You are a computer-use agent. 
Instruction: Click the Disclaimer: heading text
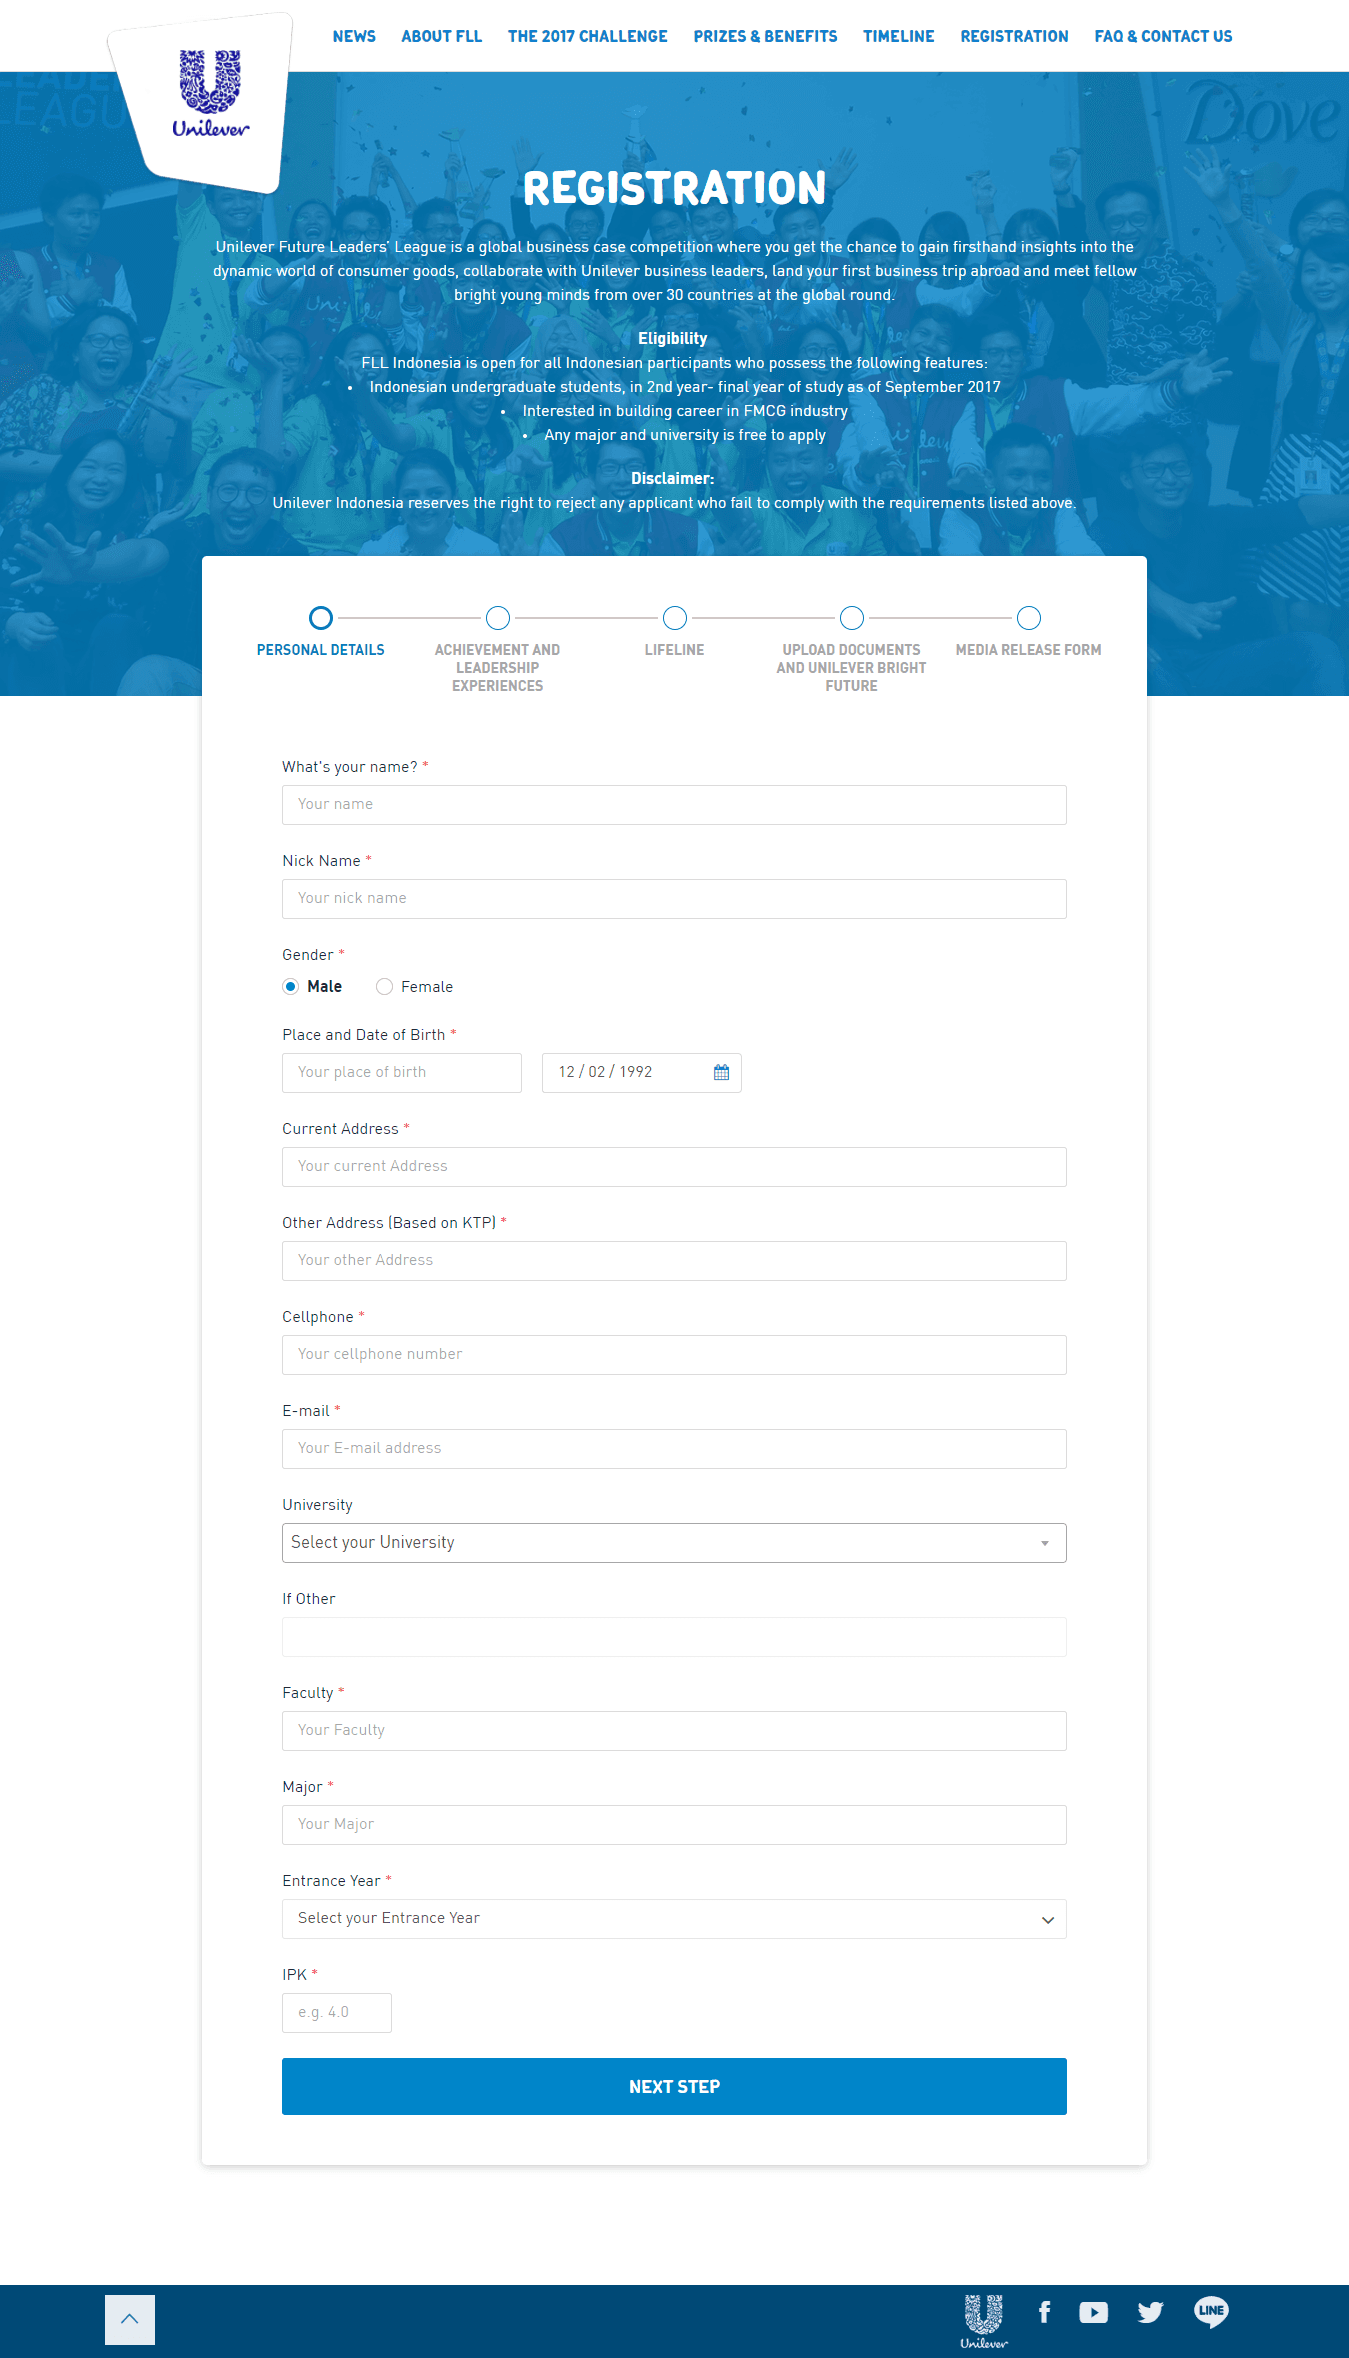click(x=673, y=479)
